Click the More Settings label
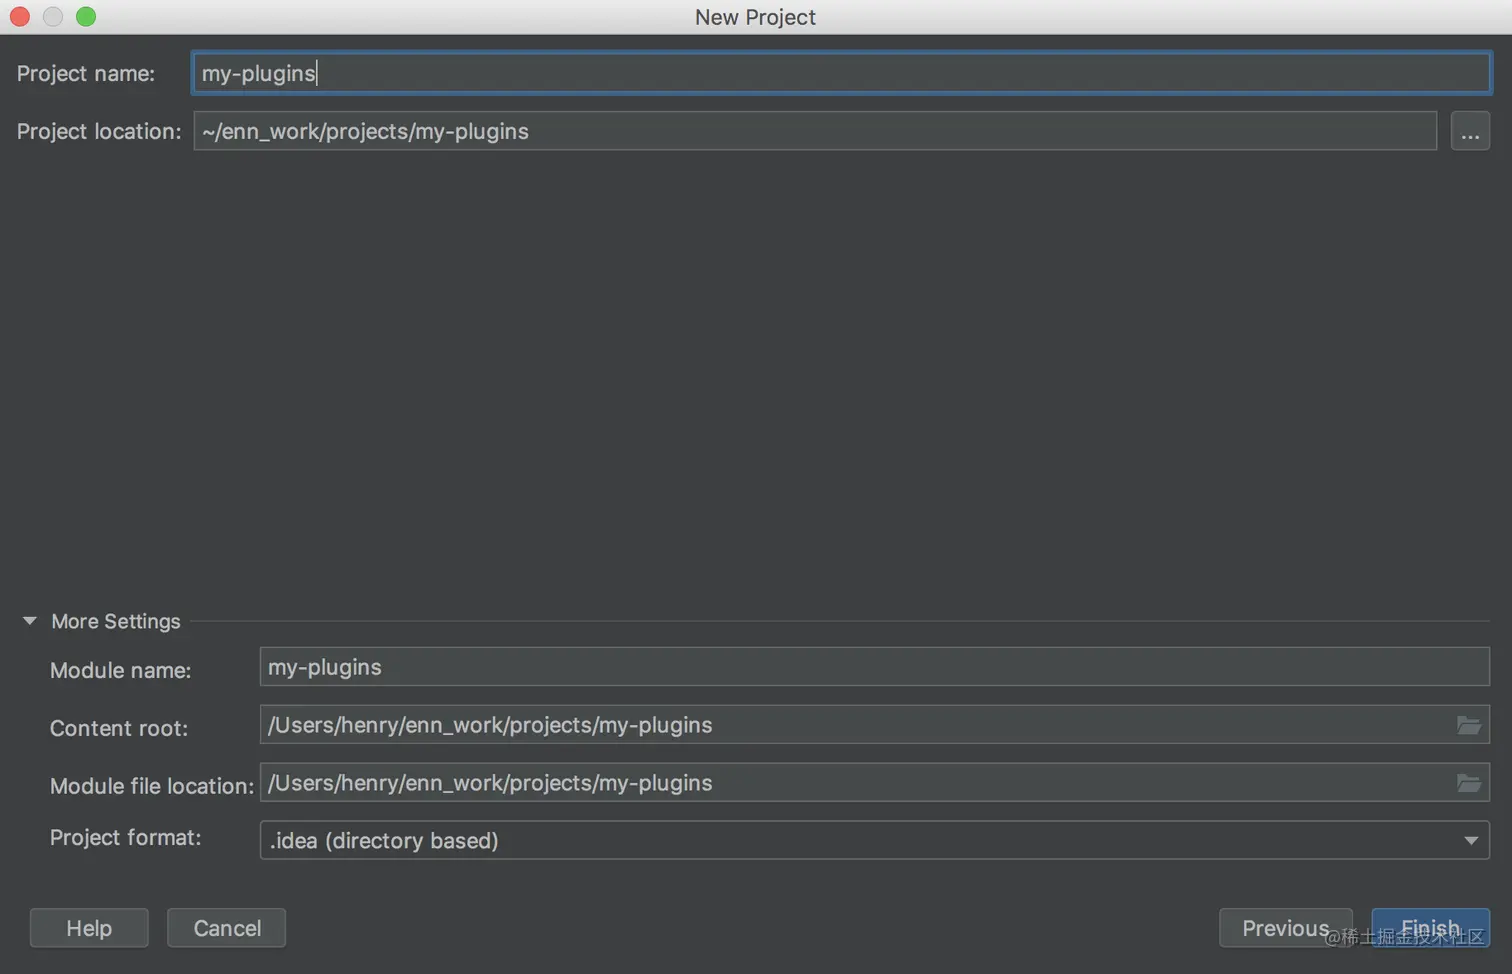Screen dimensions: 1512x974 (x=116, y=621)
